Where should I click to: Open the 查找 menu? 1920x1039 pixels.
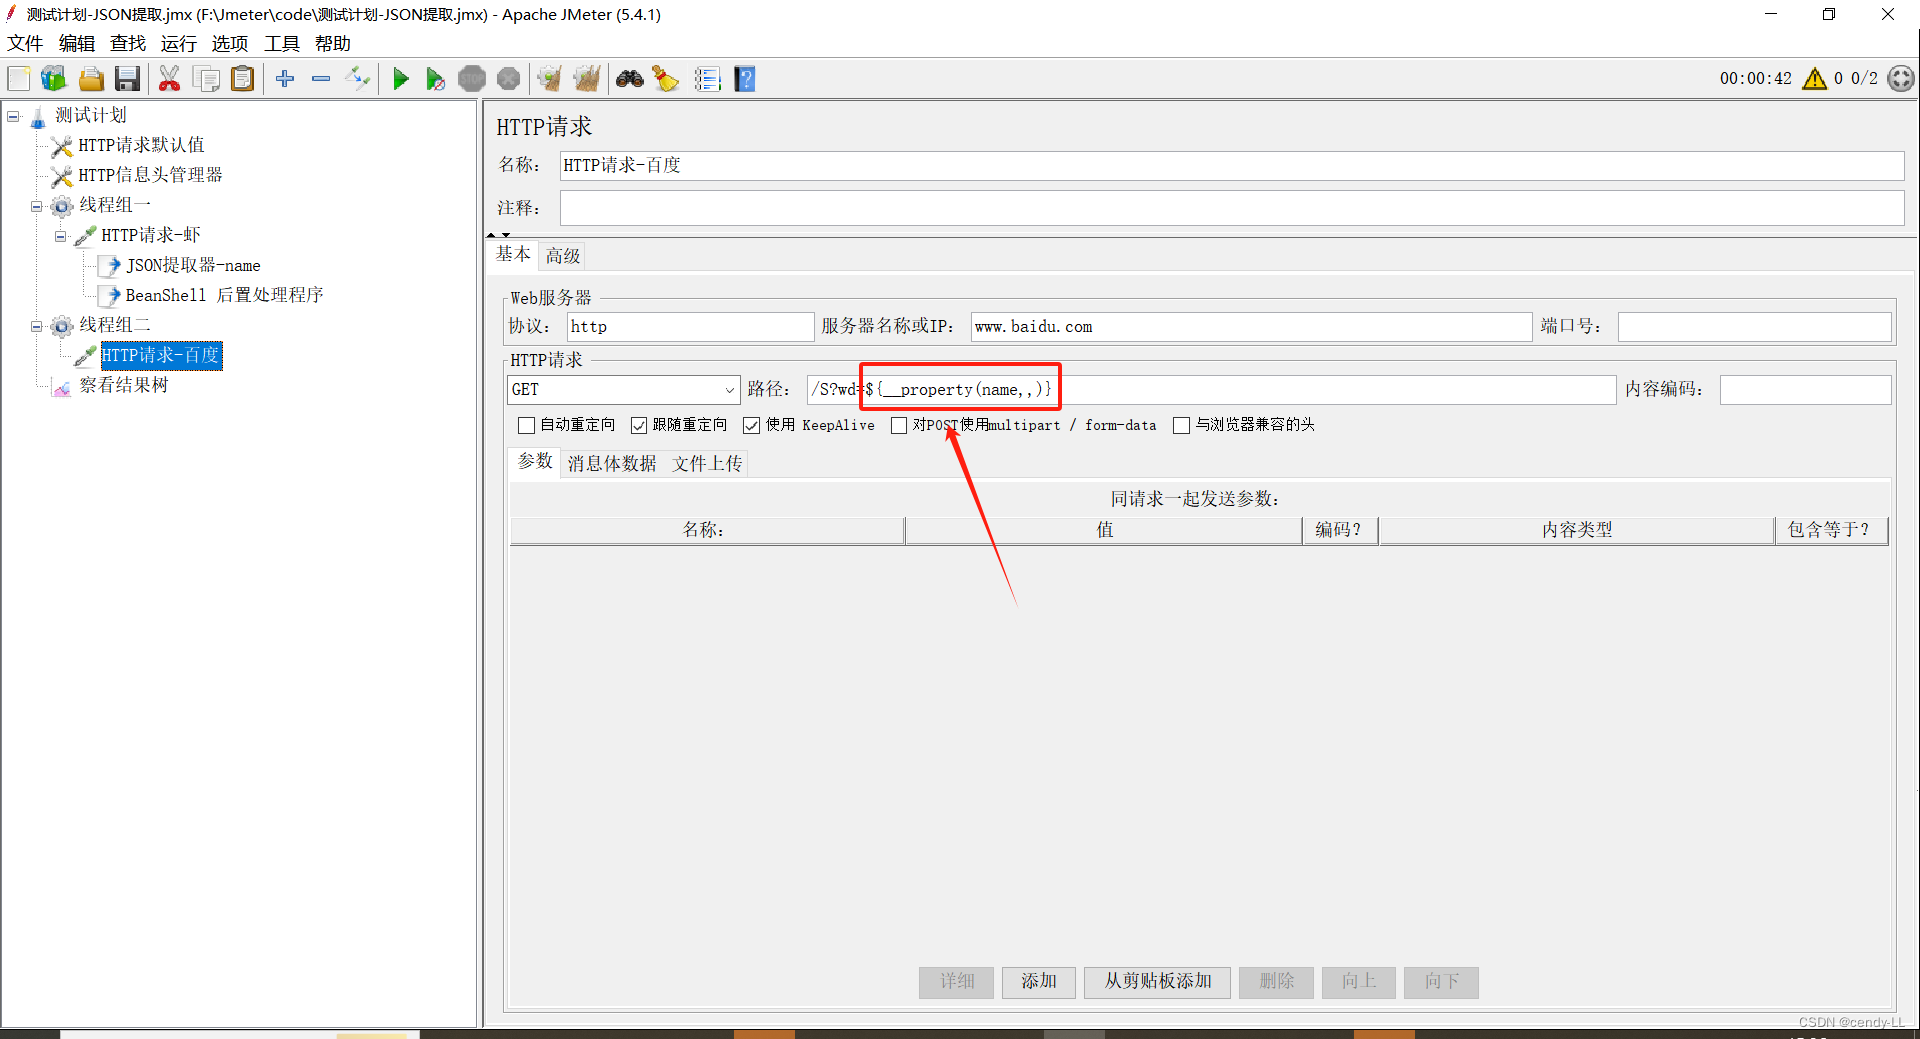click(128, 44)
